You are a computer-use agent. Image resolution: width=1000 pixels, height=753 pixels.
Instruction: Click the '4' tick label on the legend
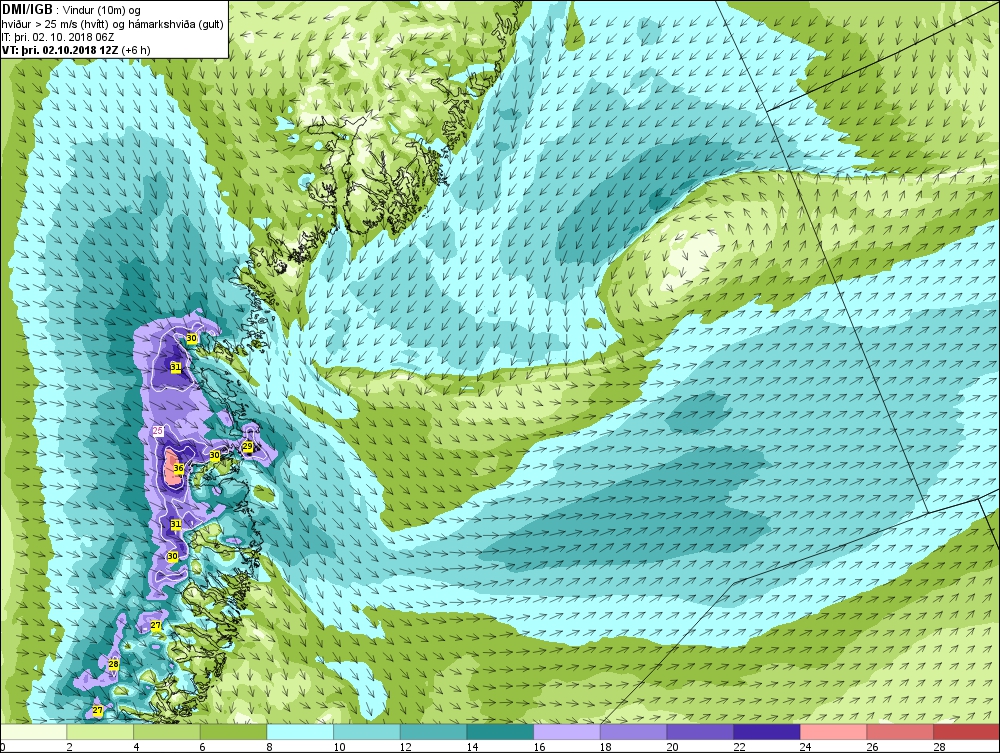click(136, 747)
